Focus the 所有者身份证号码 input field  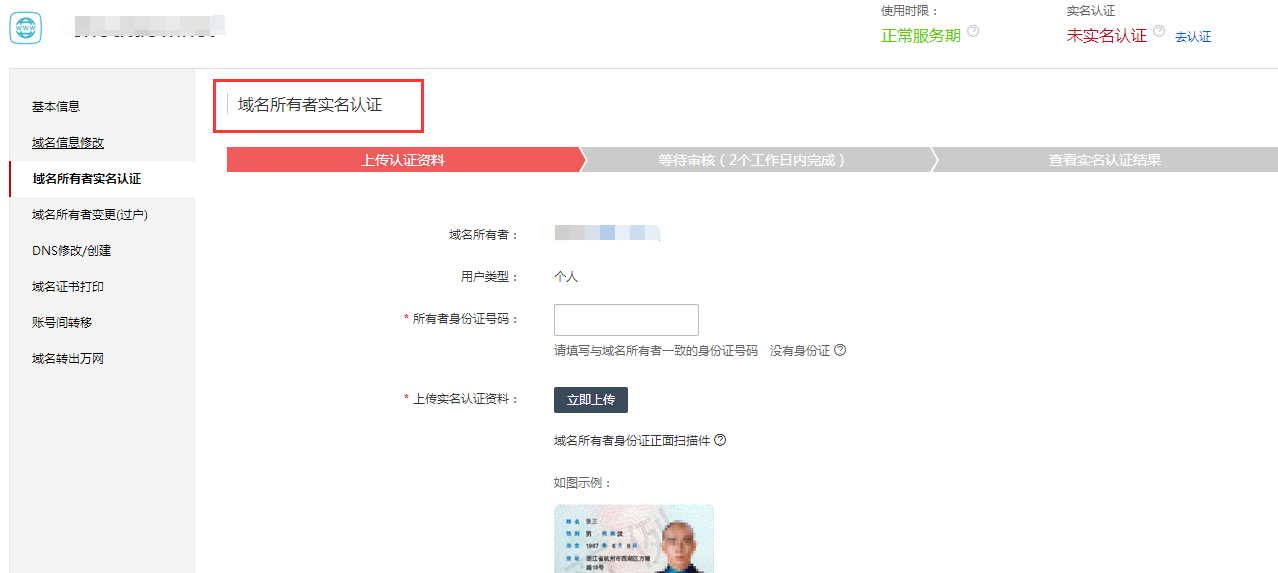click(626, 320)
